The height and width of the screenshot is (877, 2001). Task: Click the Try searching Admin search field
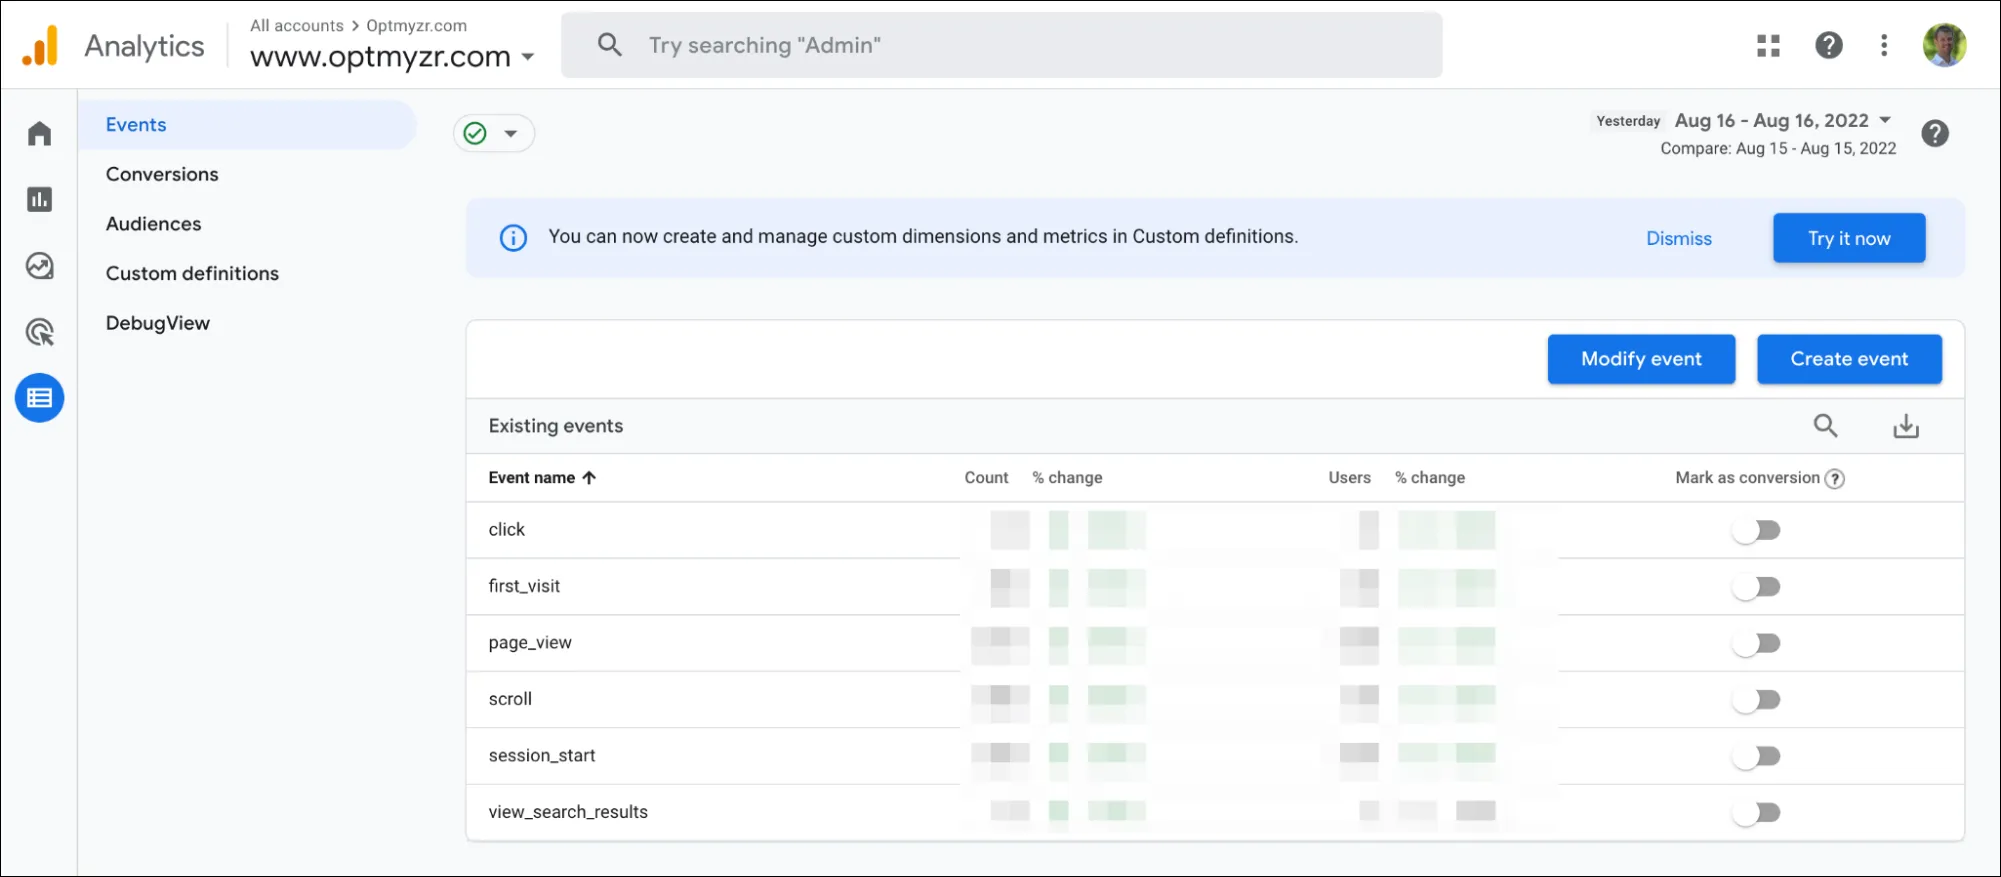pos(1001,45)
